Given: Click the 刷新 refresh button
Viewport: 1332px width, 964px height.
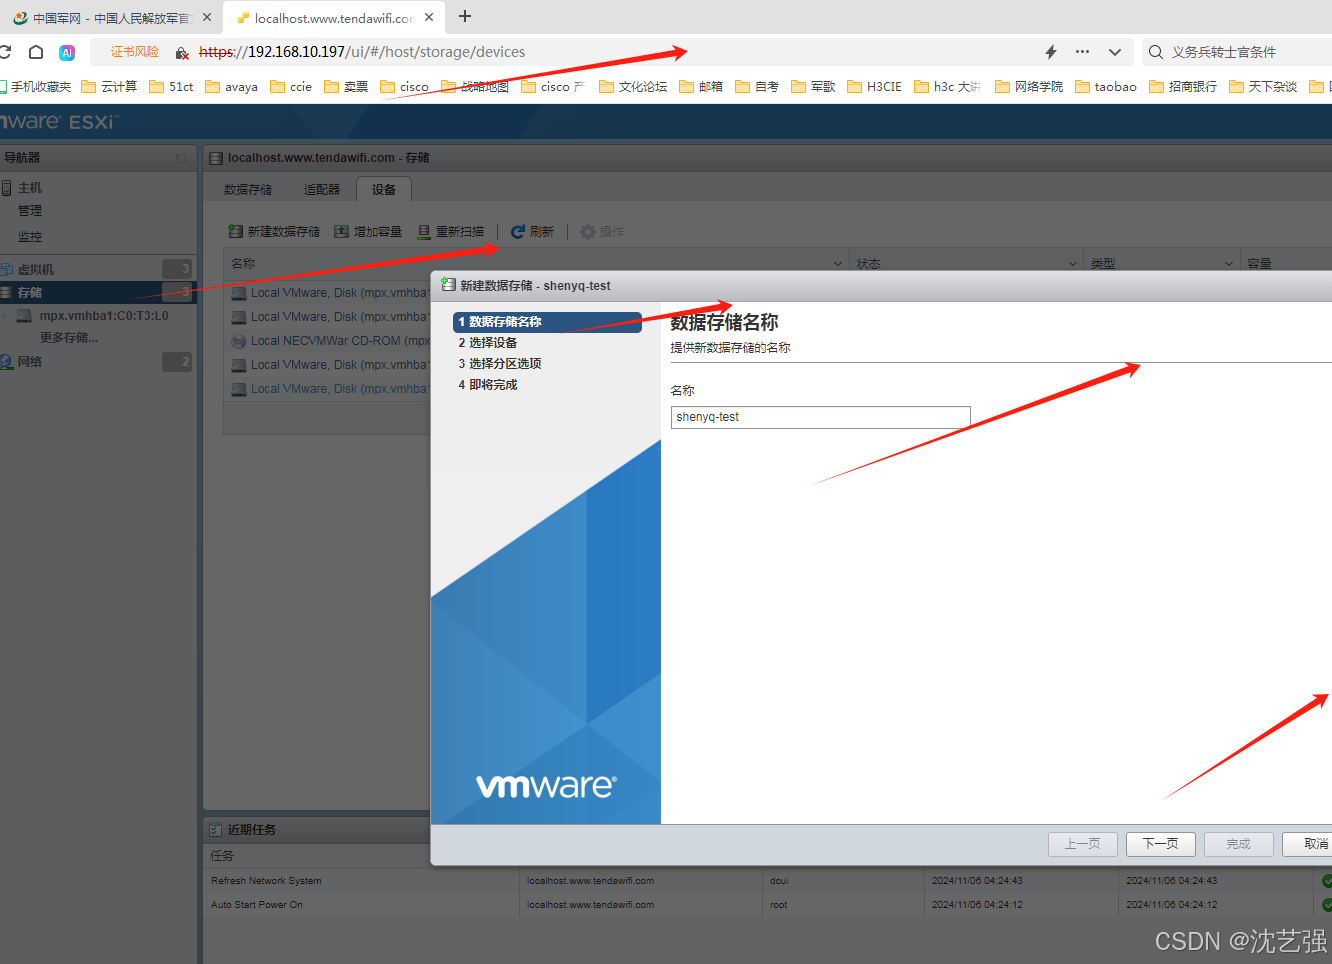Looking at the screenshot, I should pos(532,231).
